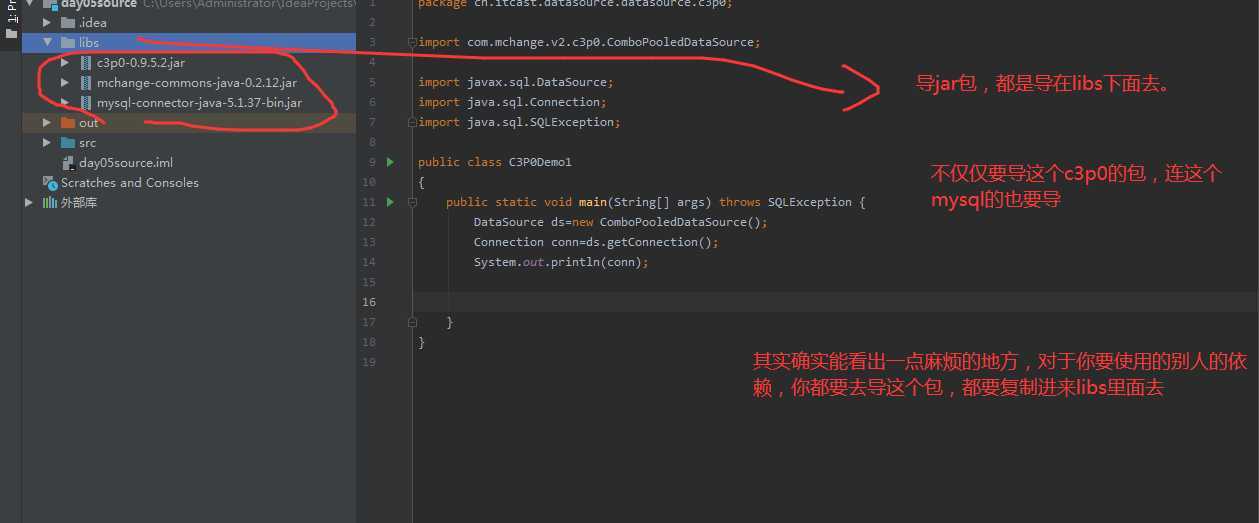Click the day05source.iml file icon
This screenshot has height=523, width=1259.
(68, 162)
